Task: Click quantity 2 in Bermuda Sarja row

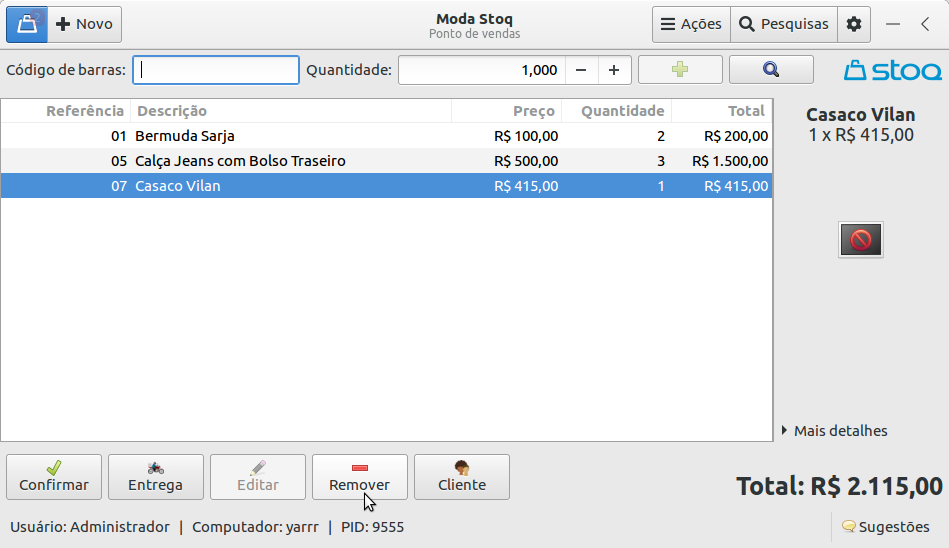Action: point(661,136)
